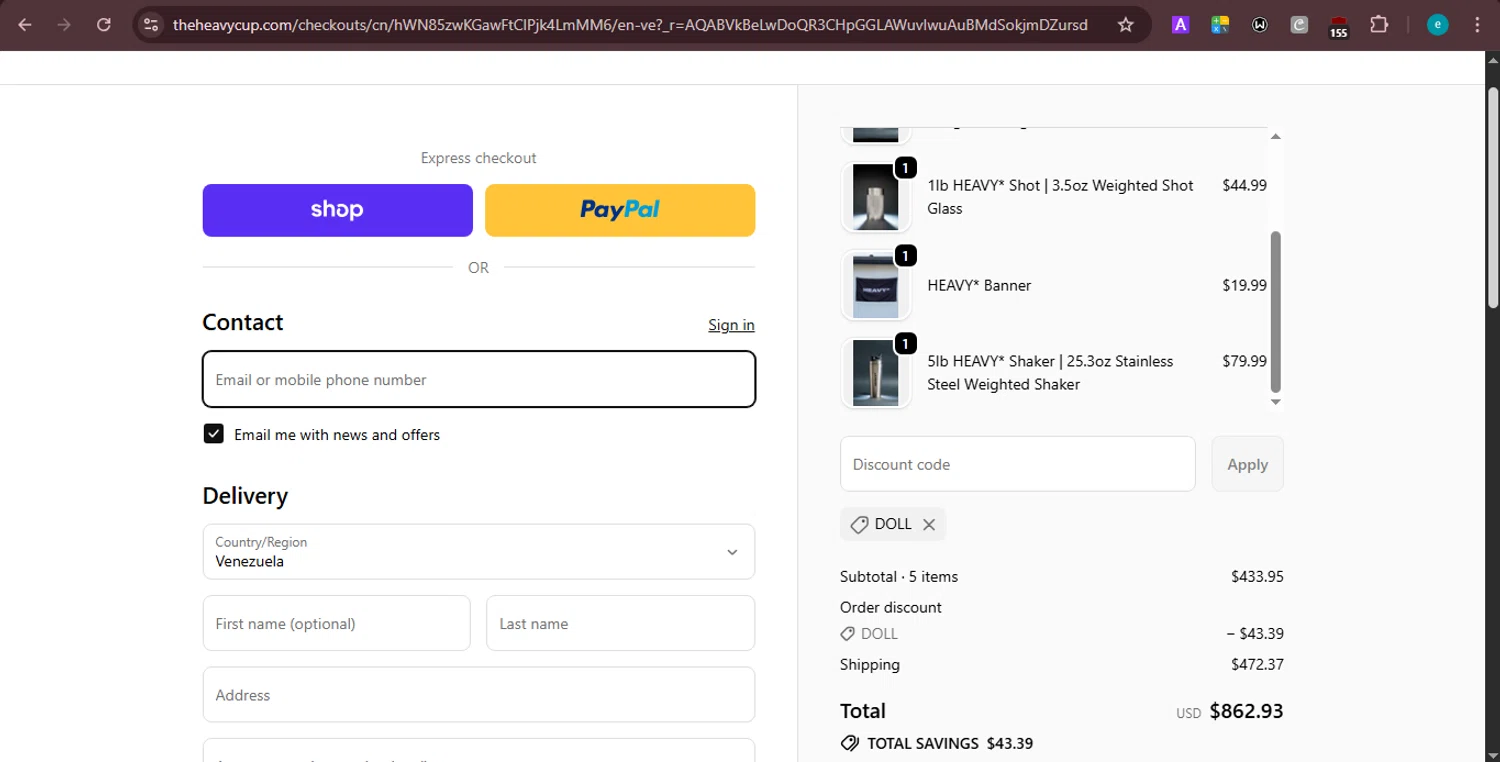Open site information icon in address bar
The width and height of the screenshot is (1500, 762).
pyautogui.click(x=151, y=24)
